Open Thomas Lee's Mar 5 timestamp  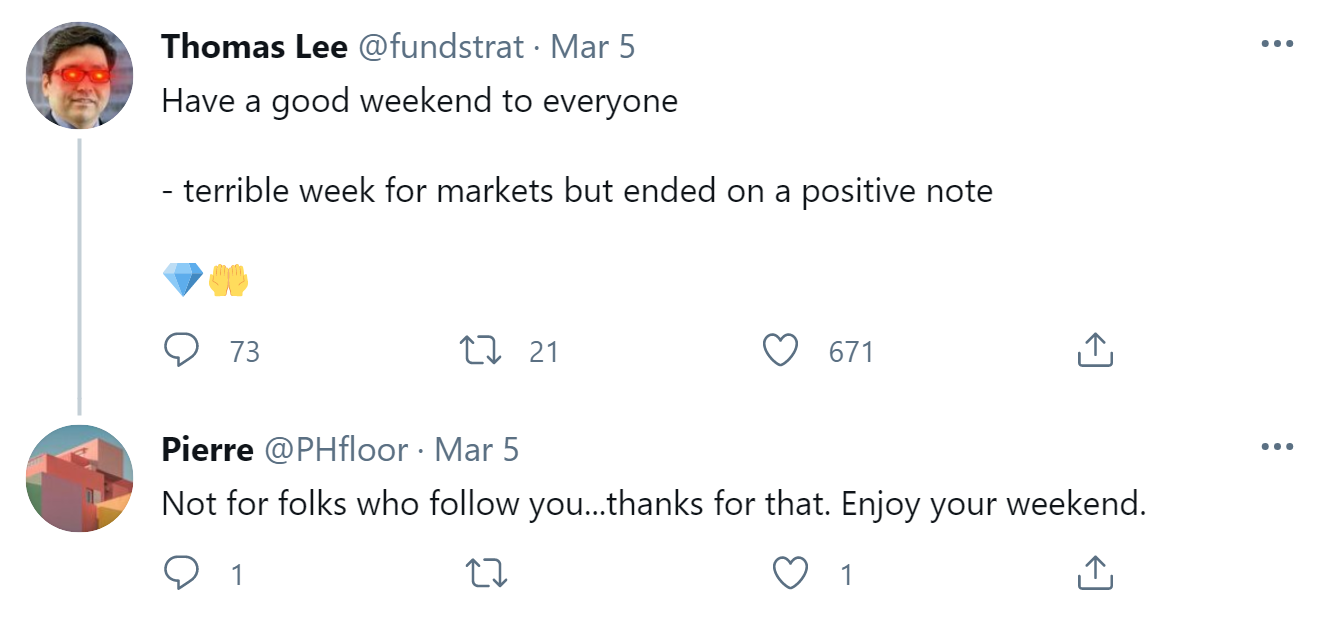[592, 47]
